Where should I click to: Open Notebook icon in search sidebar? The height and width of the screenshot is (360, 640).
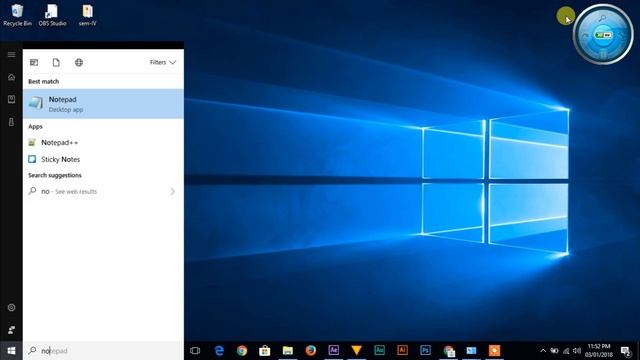[11, 99]
